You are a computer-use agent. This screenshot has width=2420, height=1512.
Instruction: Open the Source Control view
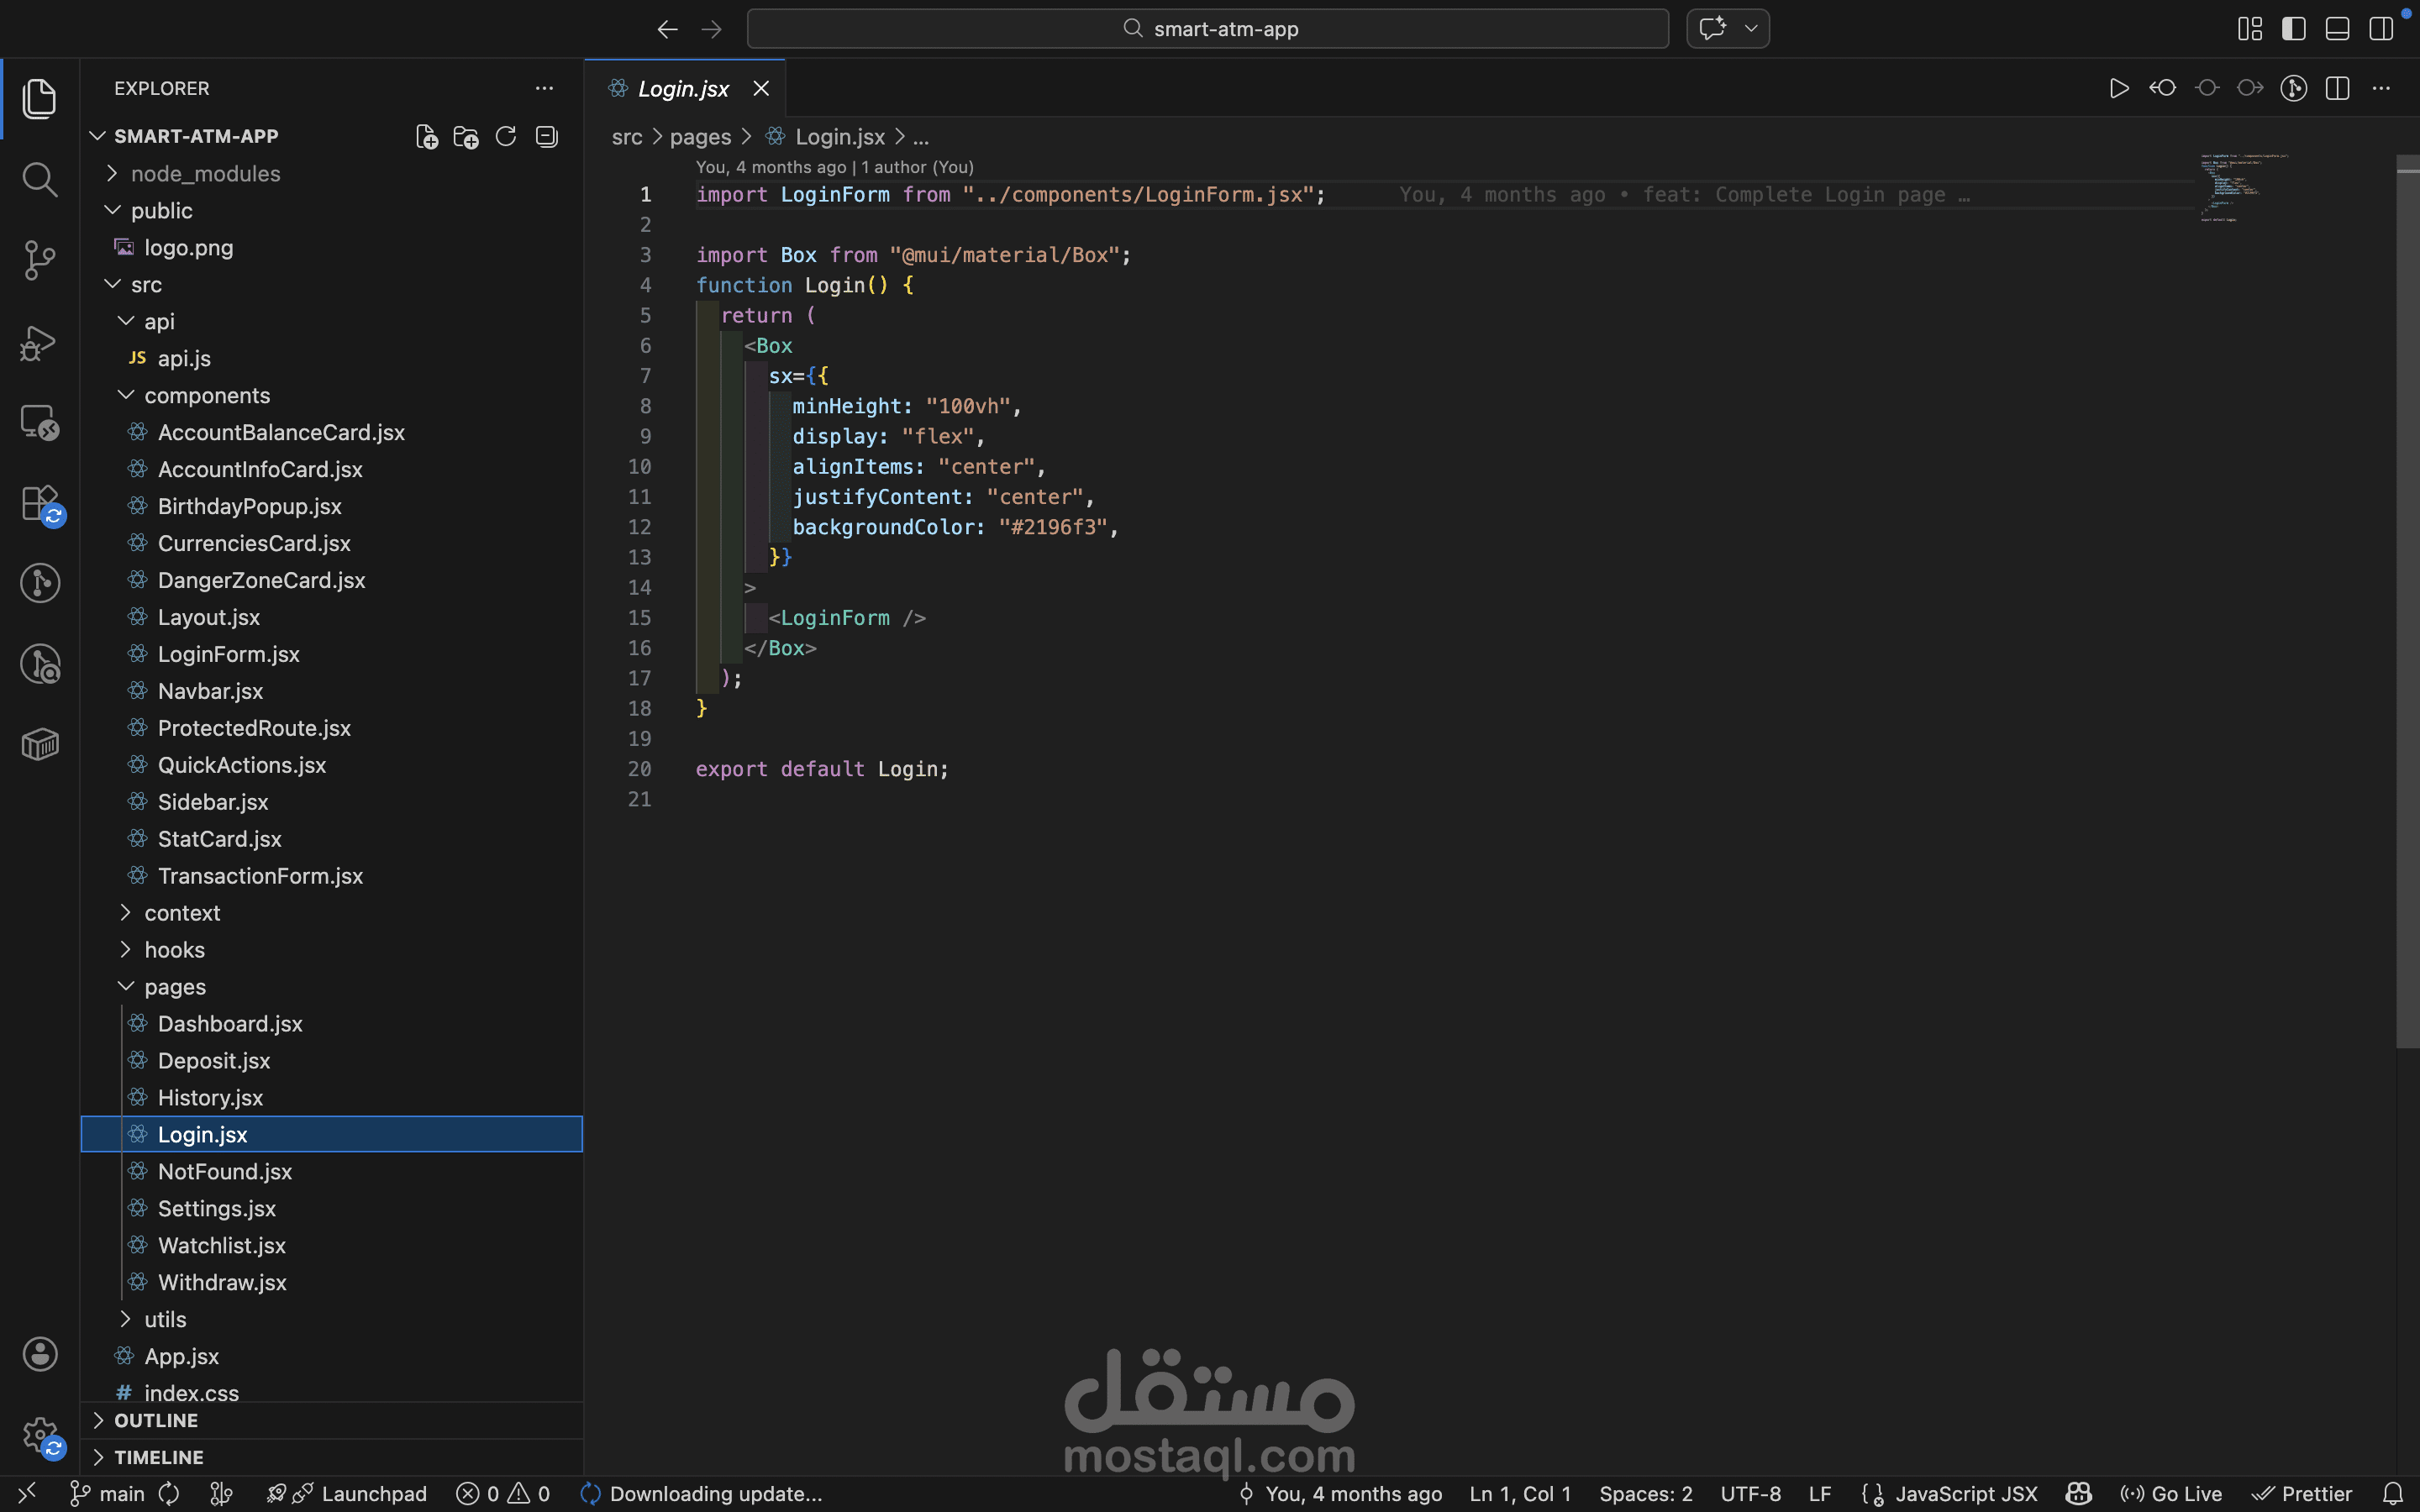pos(39,260)
